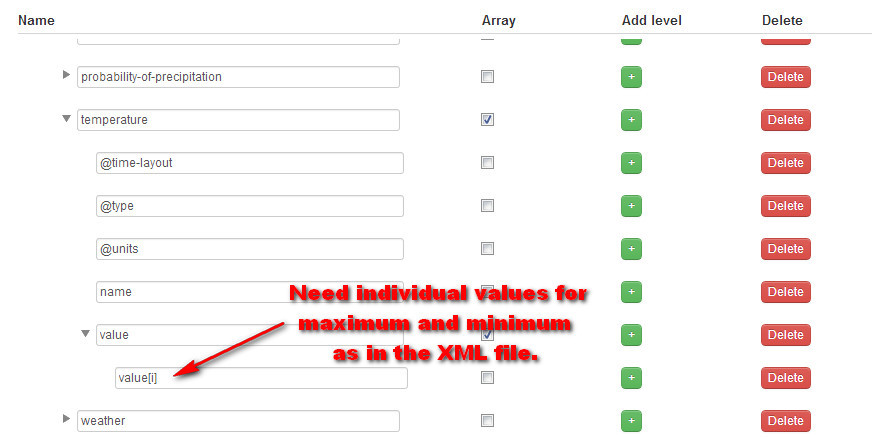
Task: Add level under the name row
Action: pos(630,292)
